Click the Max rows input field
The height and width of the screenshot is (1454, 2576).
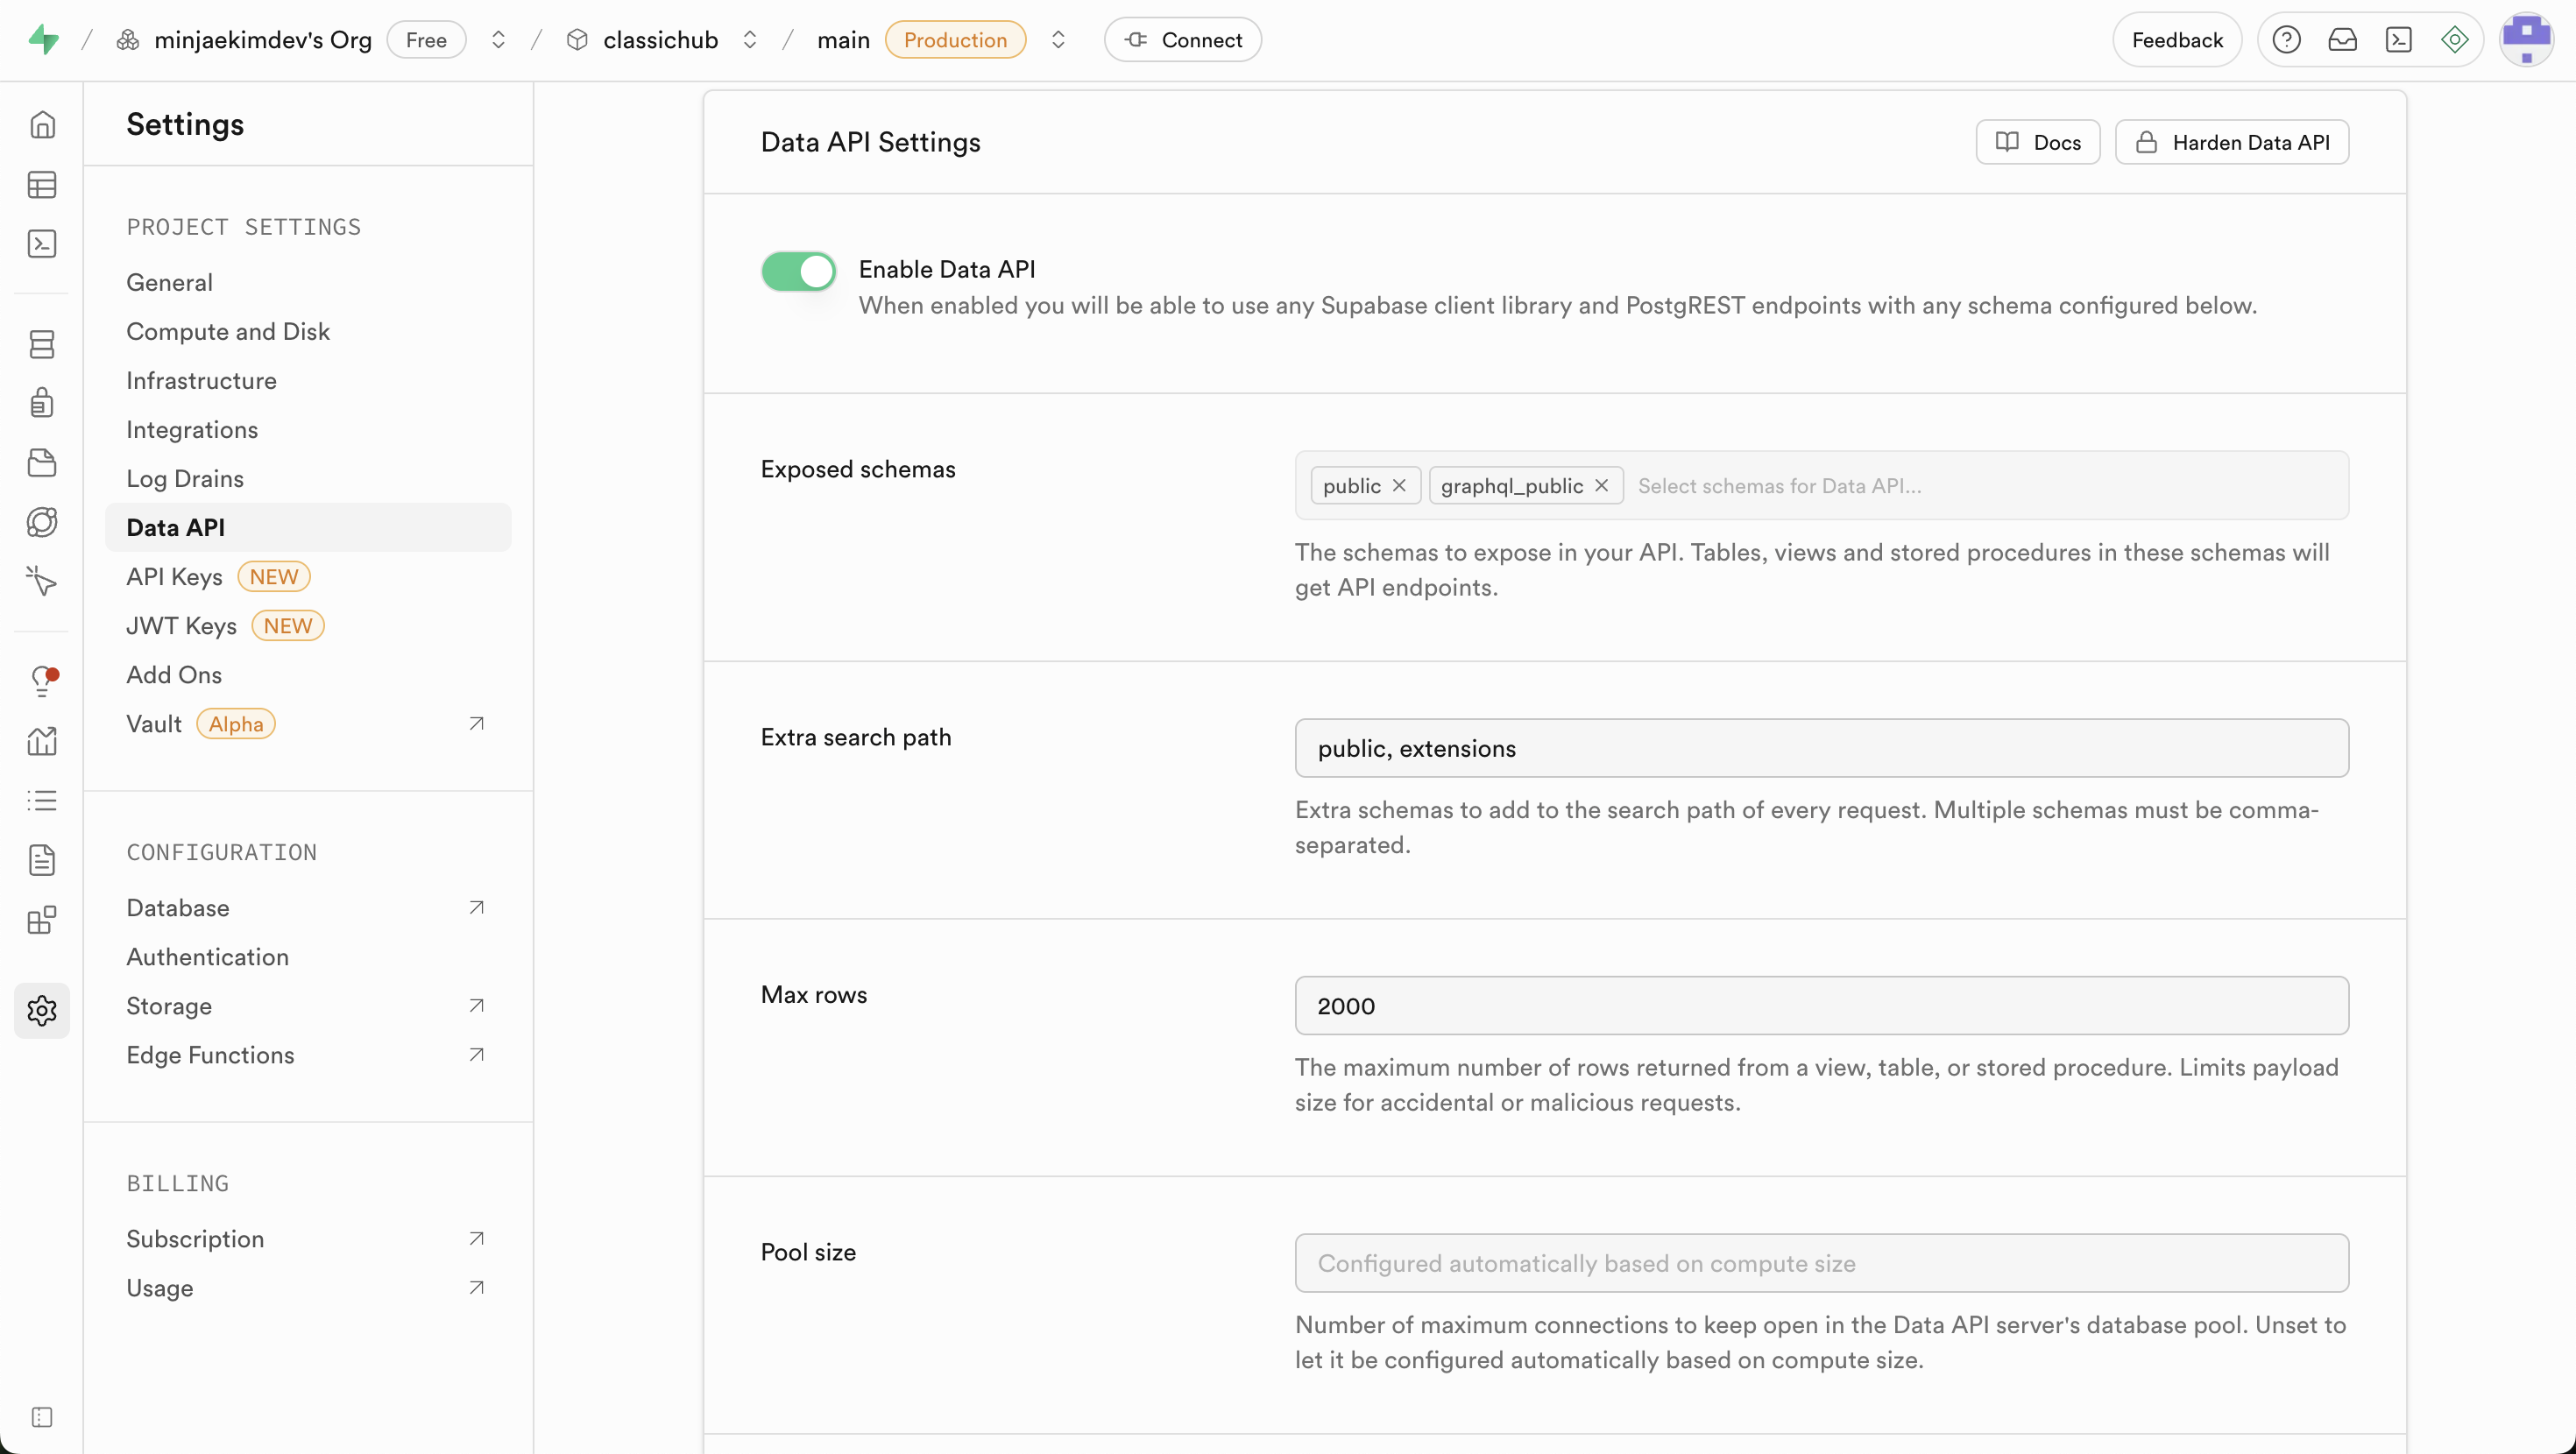[x=1820, y=1006]
